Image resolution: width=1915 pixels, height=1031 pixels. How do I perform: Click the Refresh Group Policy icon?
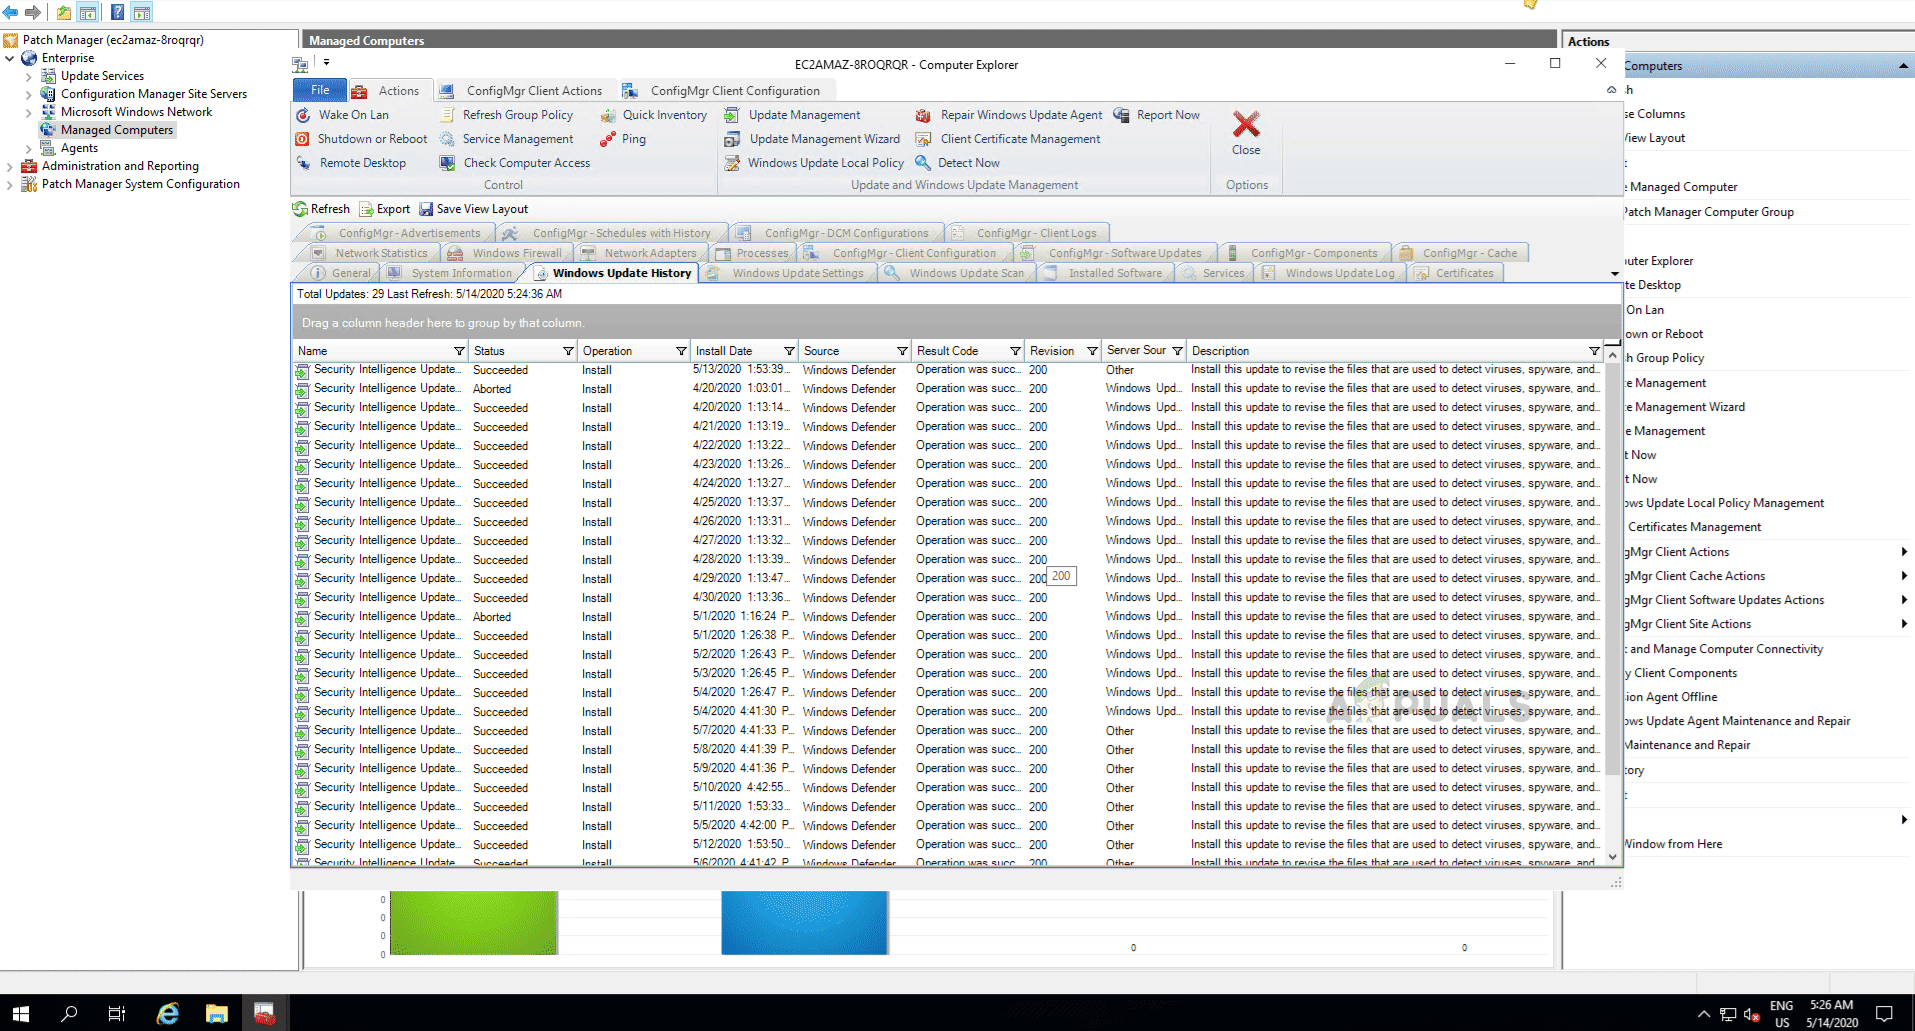click(x=447, y=115)
